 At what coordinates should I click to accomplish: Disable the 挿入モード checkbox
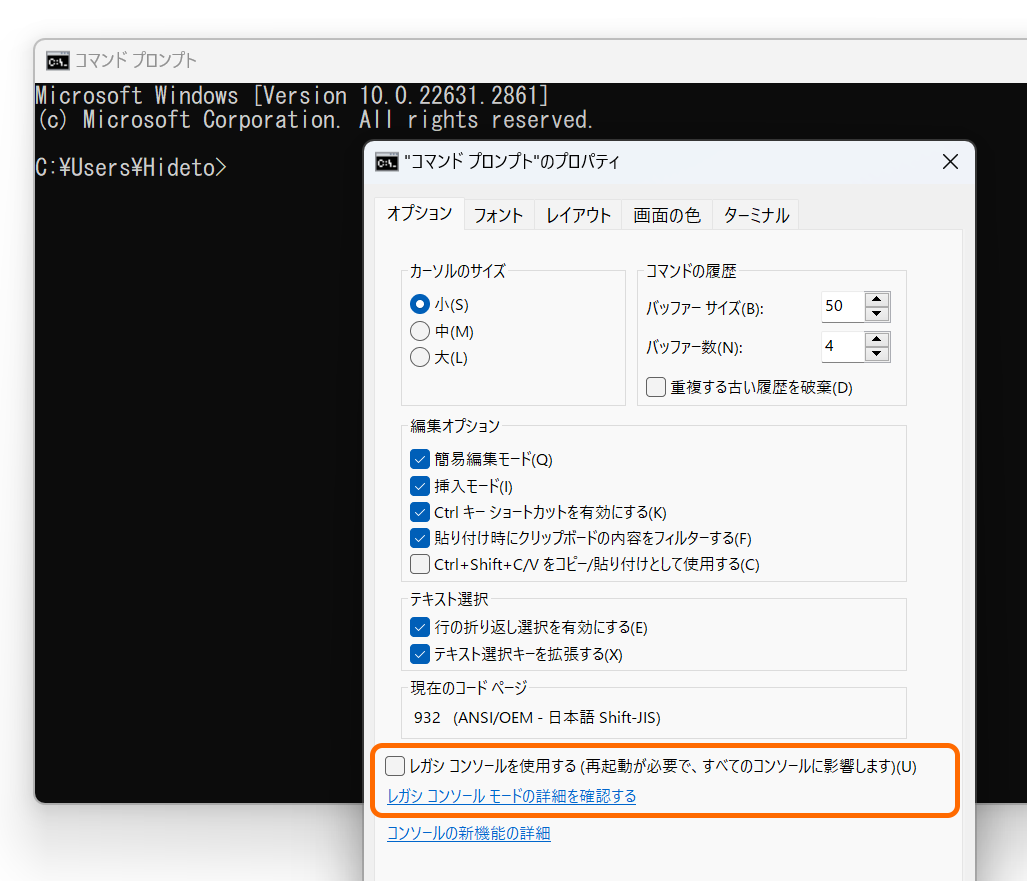coord(422,486)
